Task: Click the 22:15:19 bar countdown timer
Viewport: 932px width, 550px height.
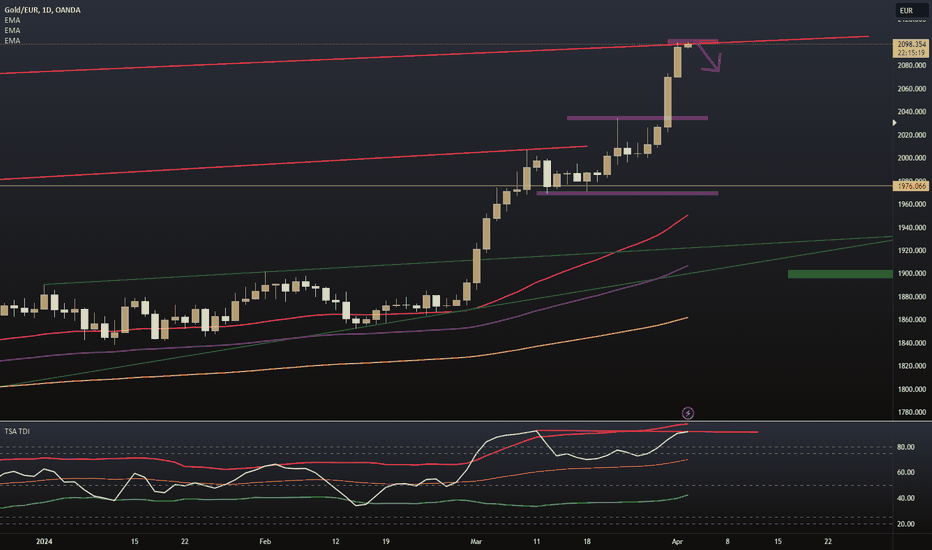Action: coord(911,53)
